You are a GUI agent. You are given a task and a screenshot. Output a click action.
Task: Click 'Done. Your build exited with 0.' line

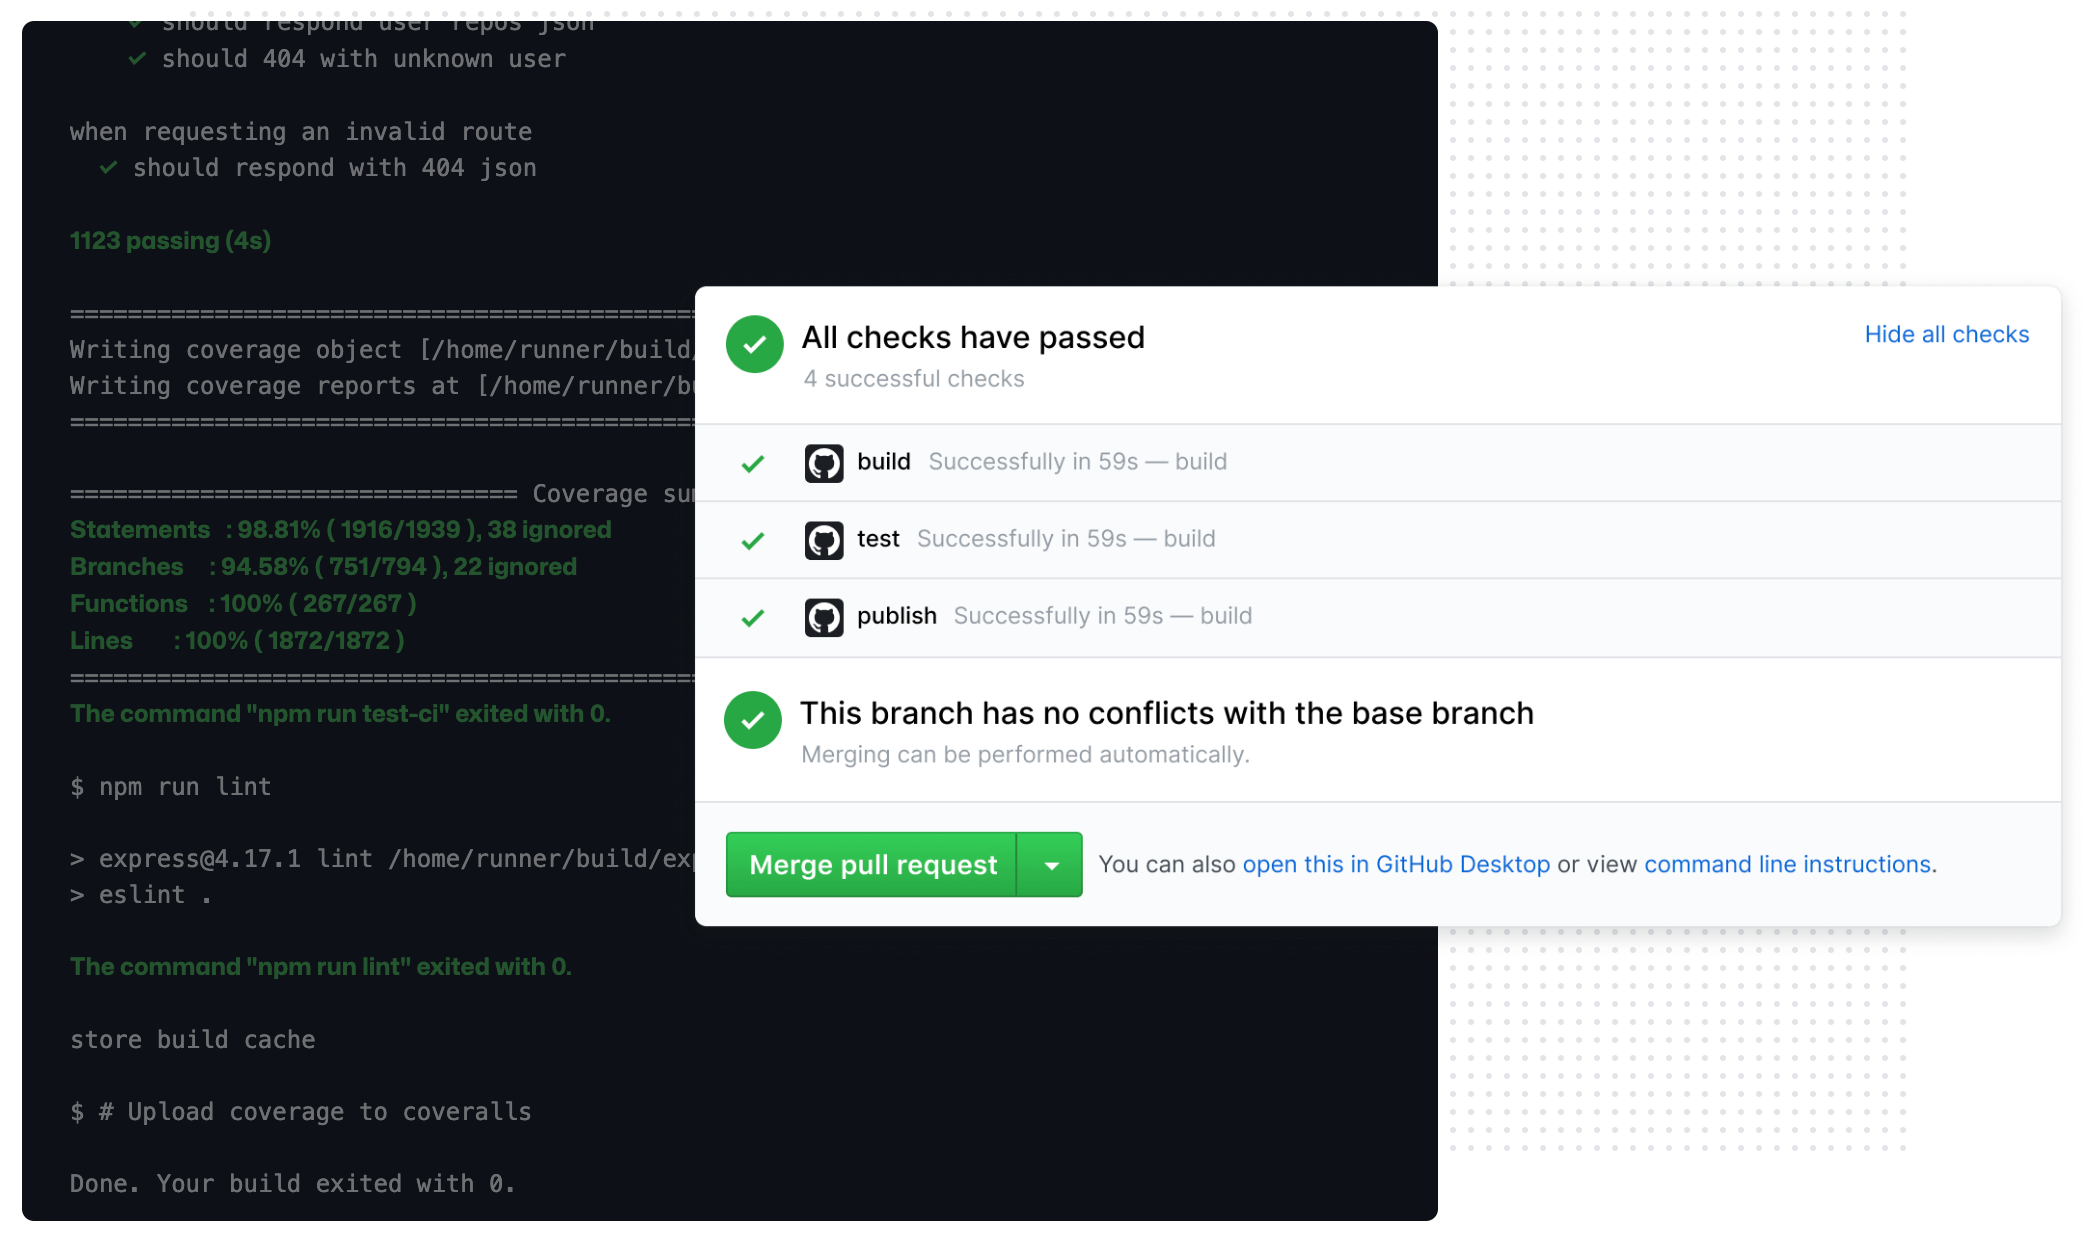(x=292, y=1184)
